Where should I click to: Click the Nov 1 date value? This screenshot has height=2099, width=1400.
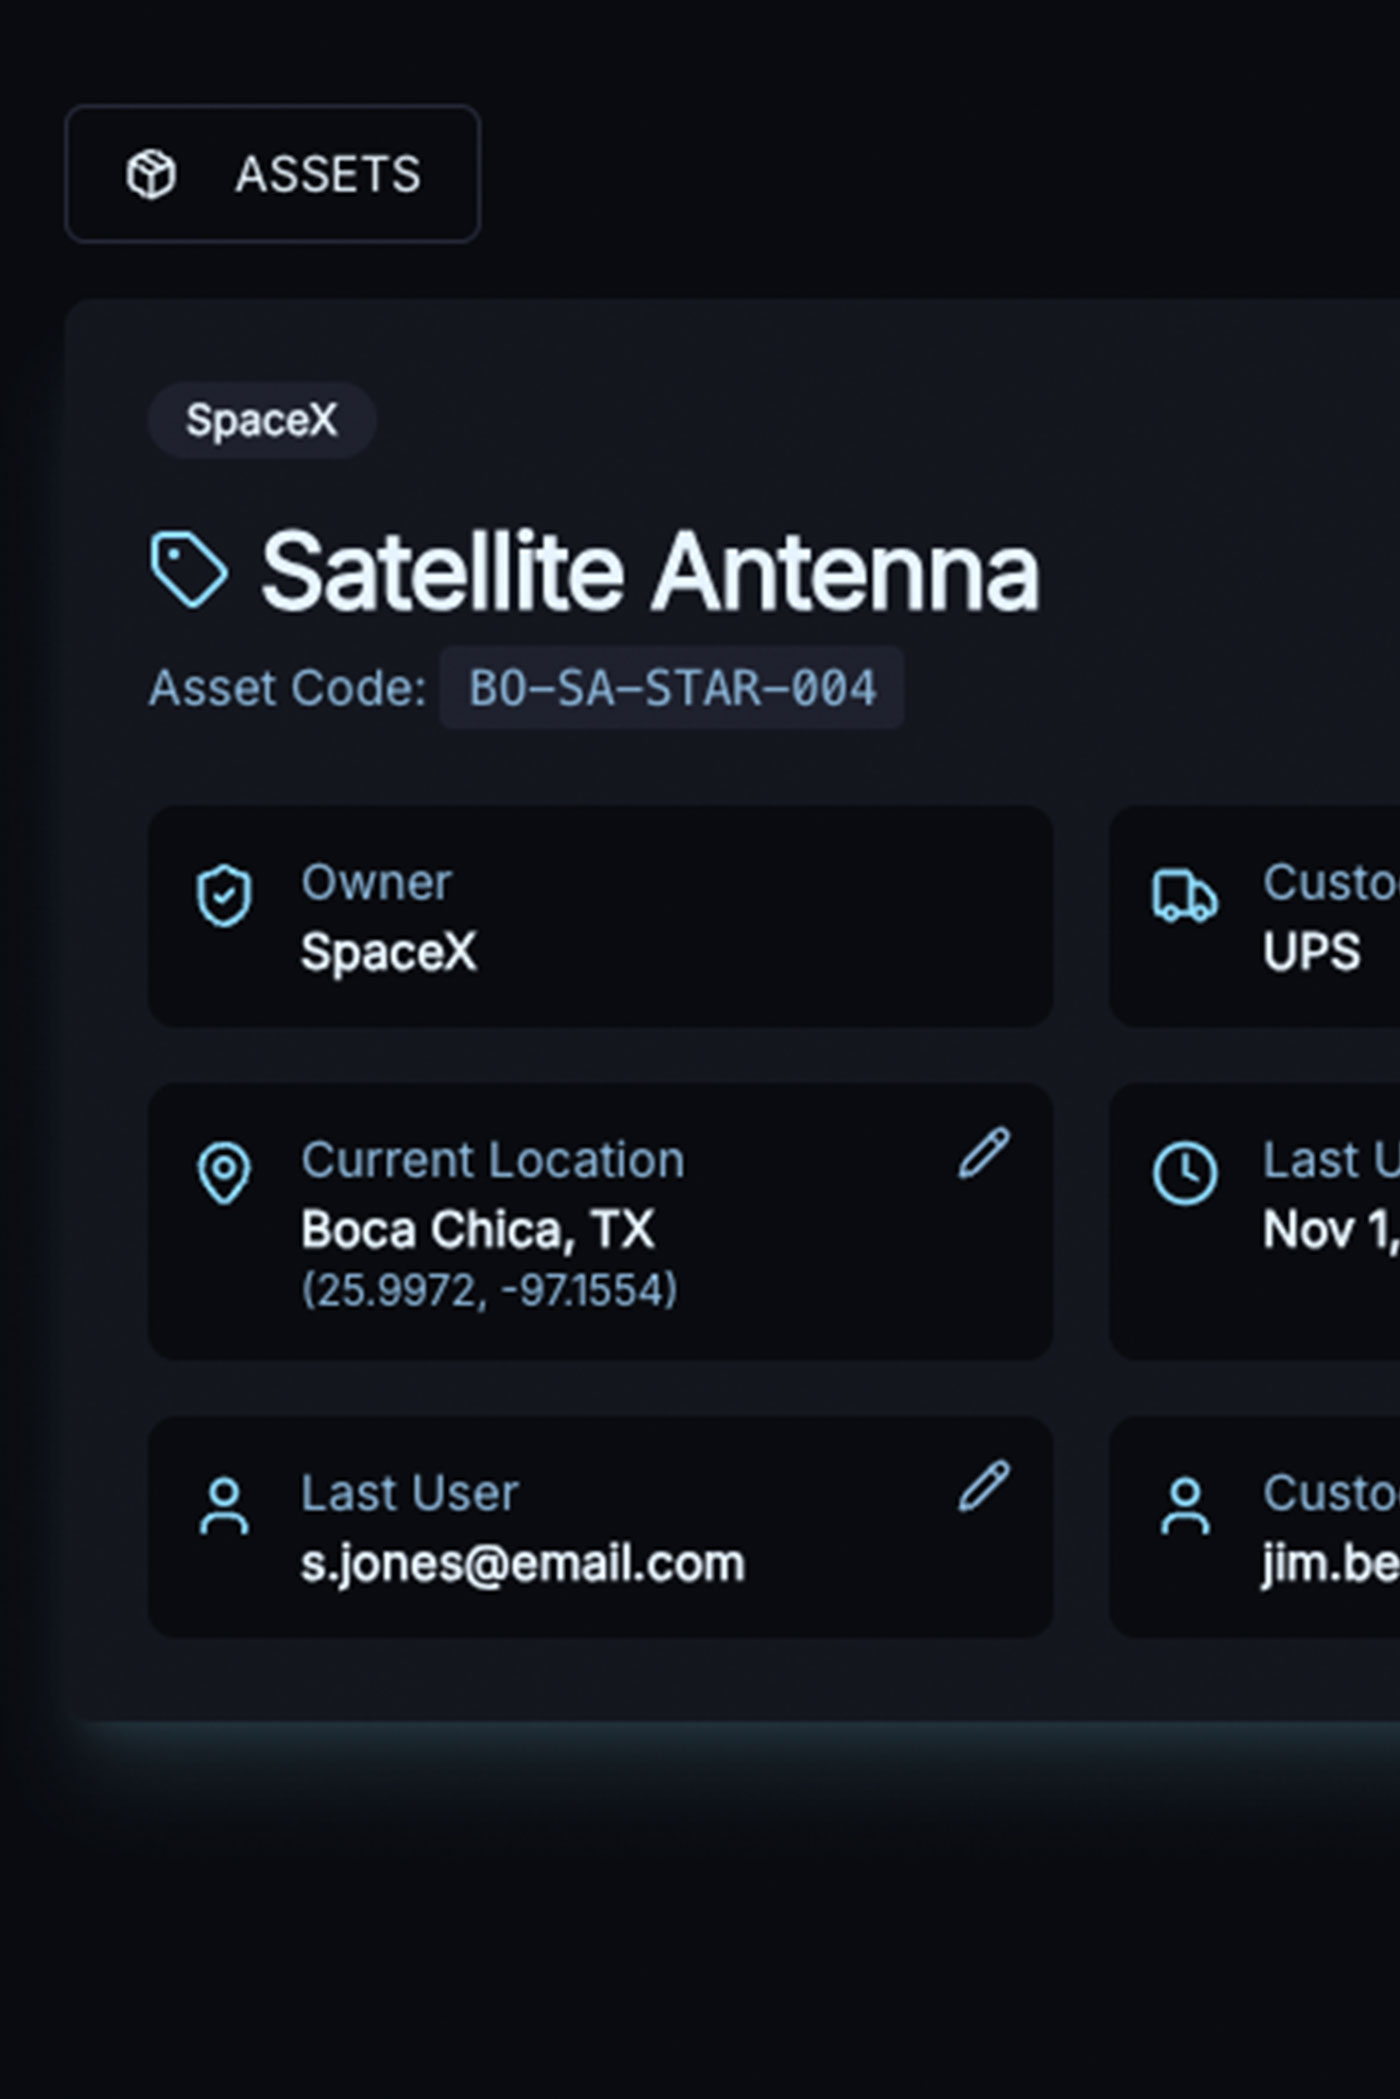[x=1330, y=1229]
